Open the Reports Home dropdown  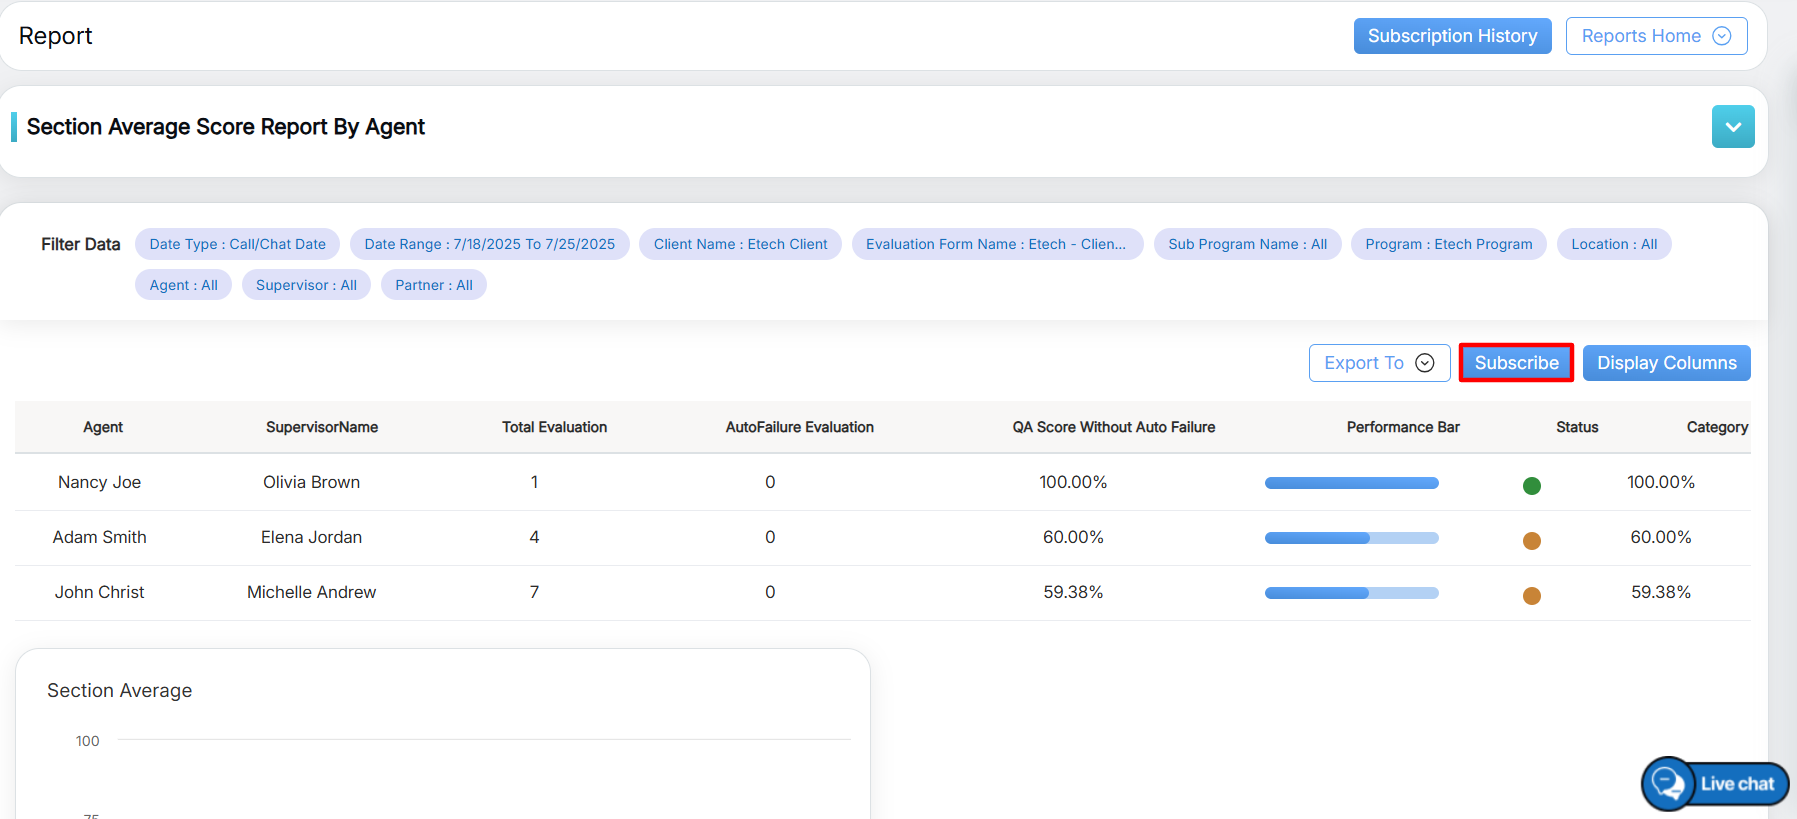1655,36
